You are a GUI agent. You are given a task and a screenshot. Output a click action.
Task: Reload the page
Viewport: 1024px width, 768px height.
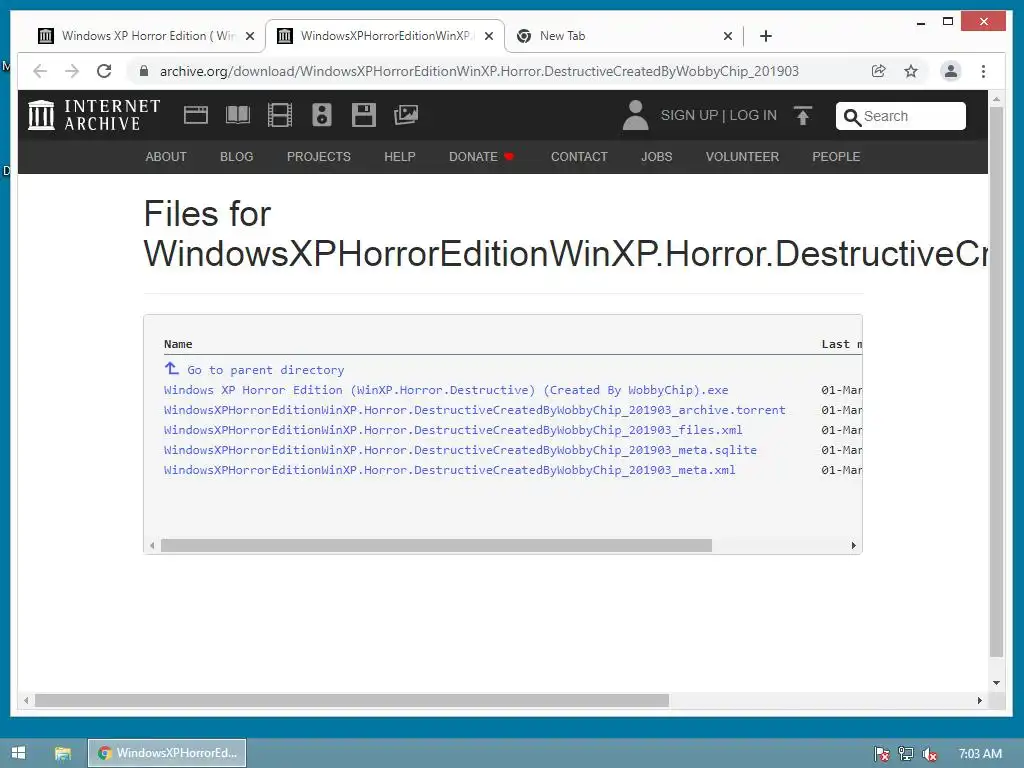click(x=104, y=71)
